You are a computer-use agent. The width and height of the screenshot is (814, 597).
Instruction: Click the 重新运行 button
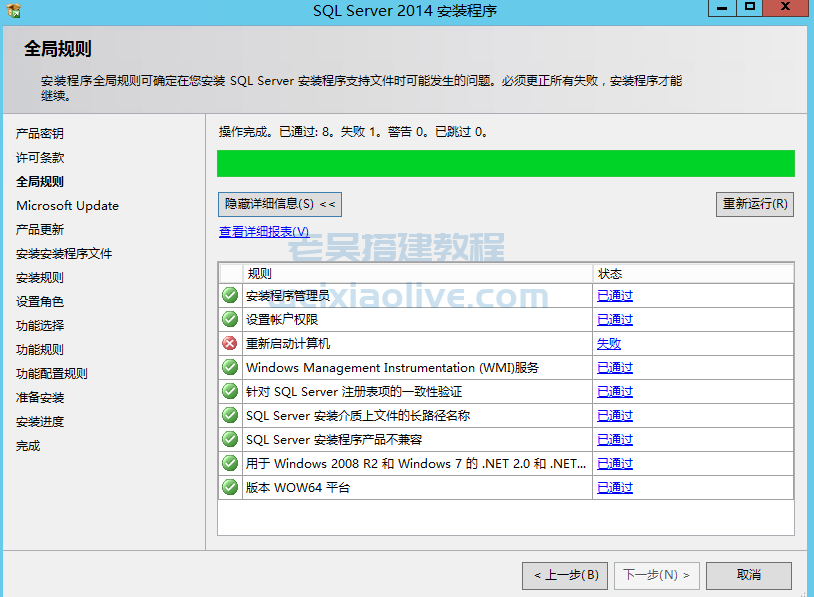click(x=755, y=204)
